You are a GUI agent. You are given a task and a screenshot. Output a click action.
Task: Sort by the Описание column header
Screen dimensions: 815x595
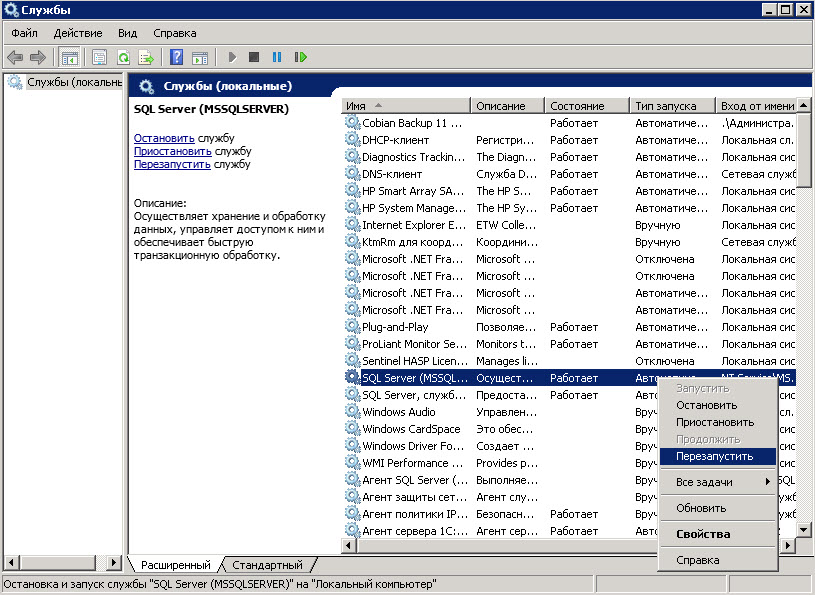tap(507, 105)
